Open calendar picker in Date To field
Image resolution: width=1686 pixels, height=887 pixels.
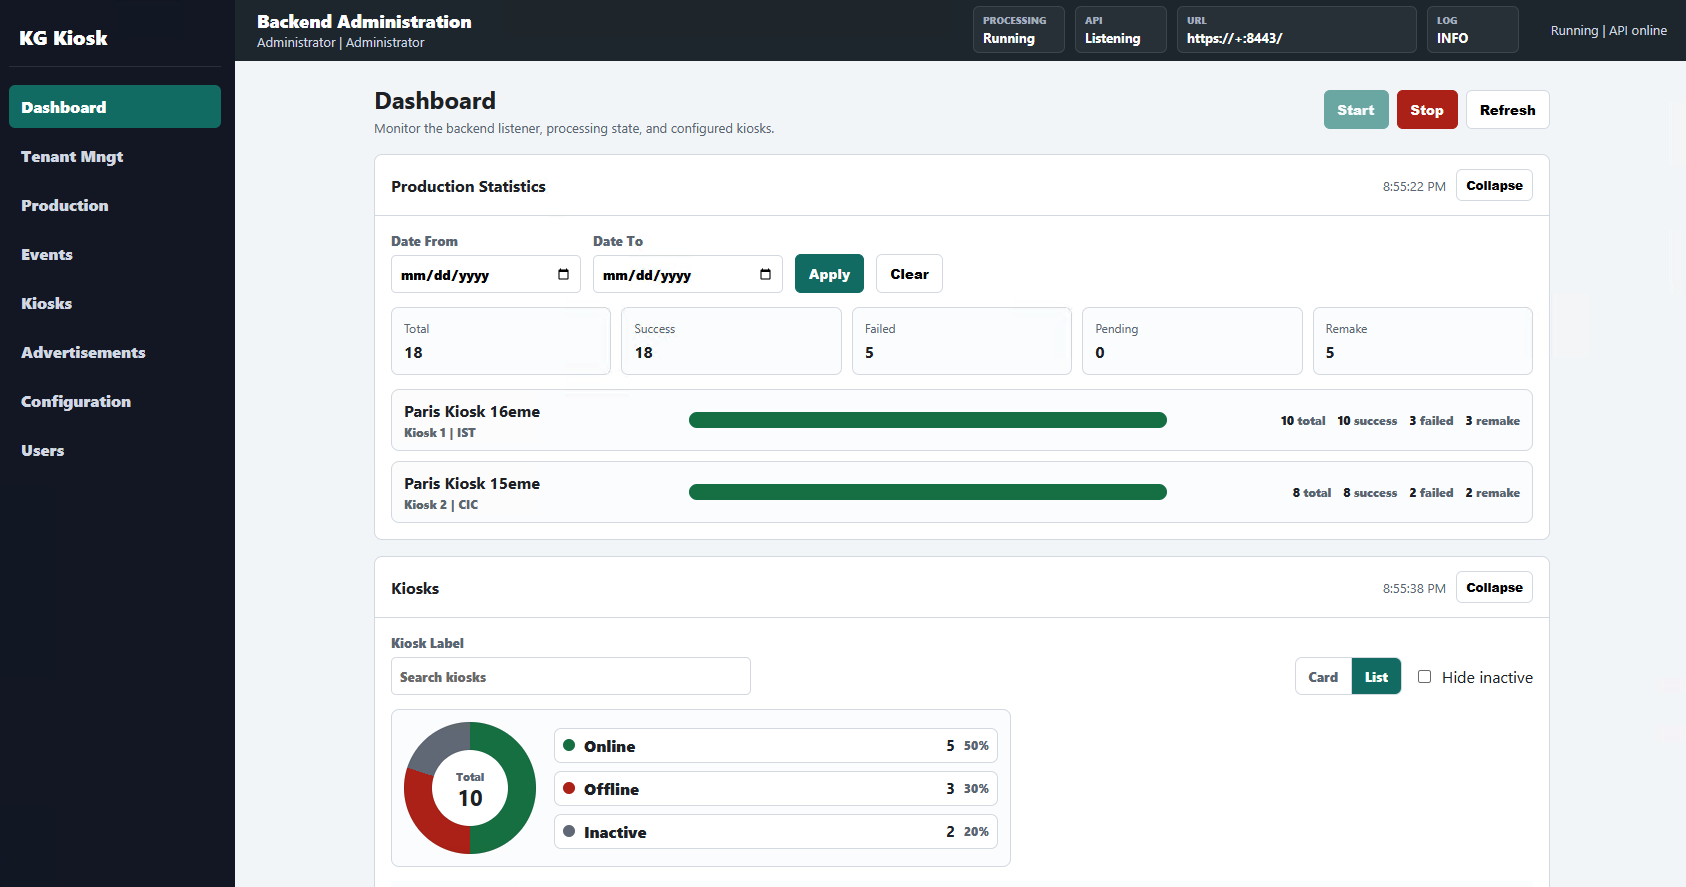765,274
